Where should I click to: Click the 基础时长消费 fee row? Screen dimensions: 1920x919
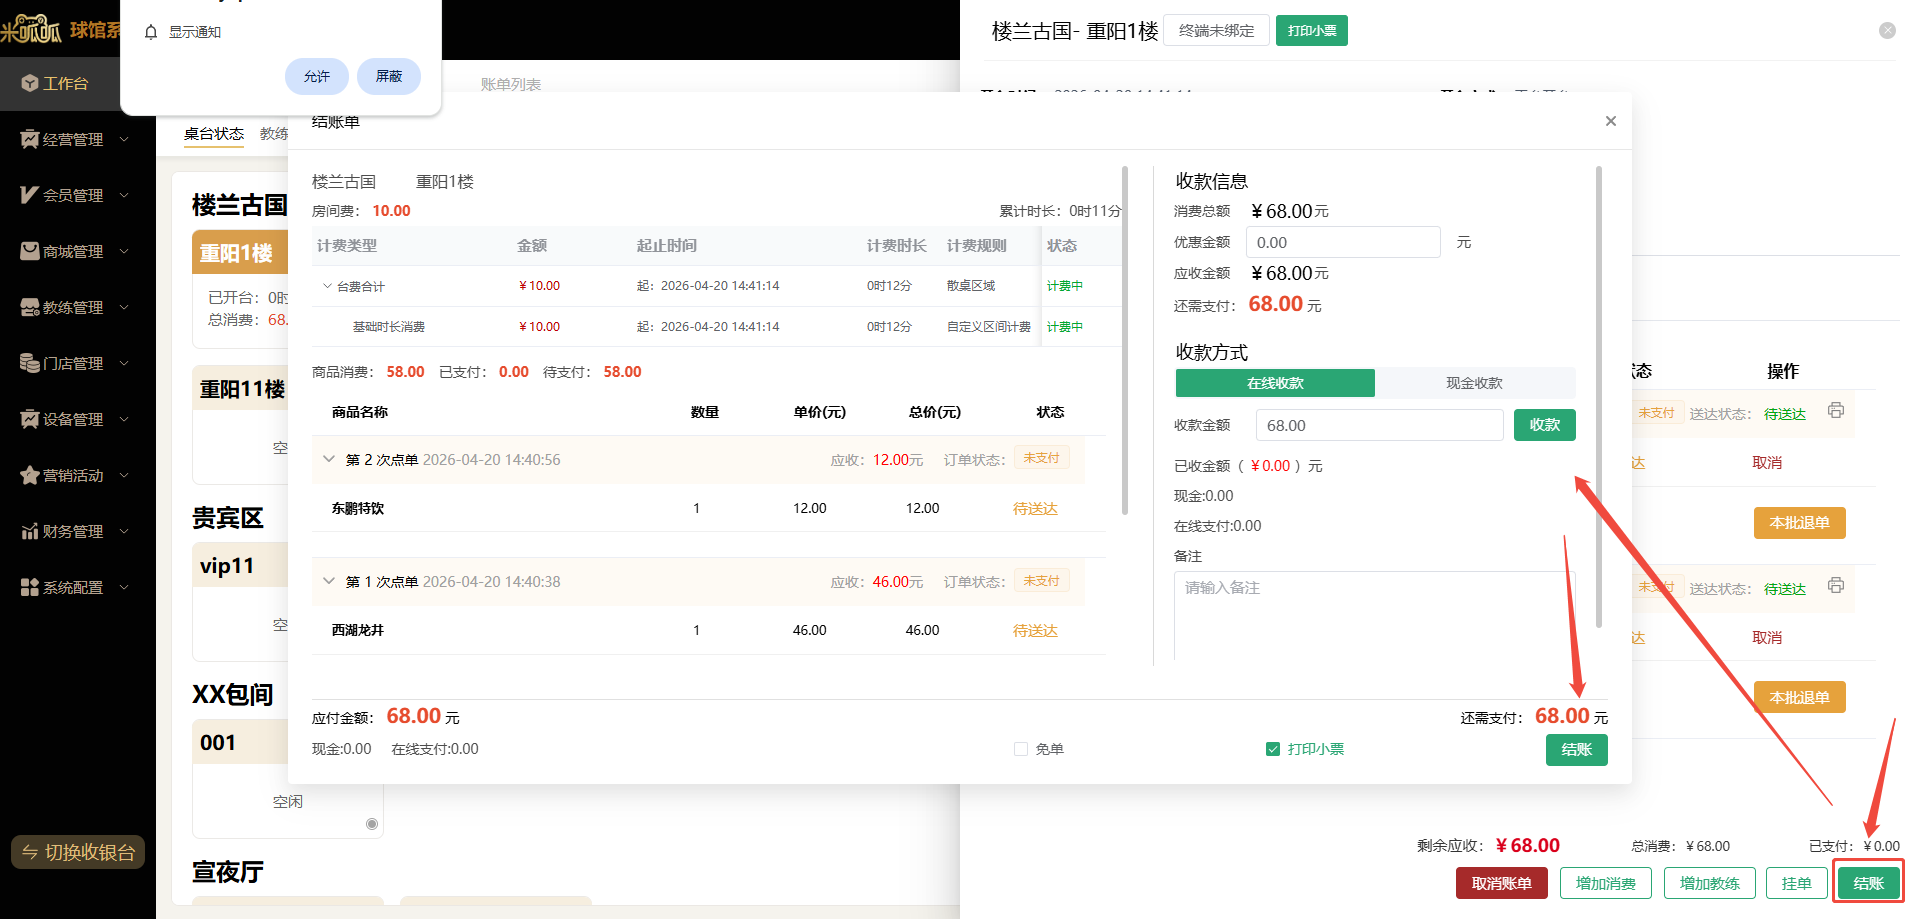click(x=716, y=327)
